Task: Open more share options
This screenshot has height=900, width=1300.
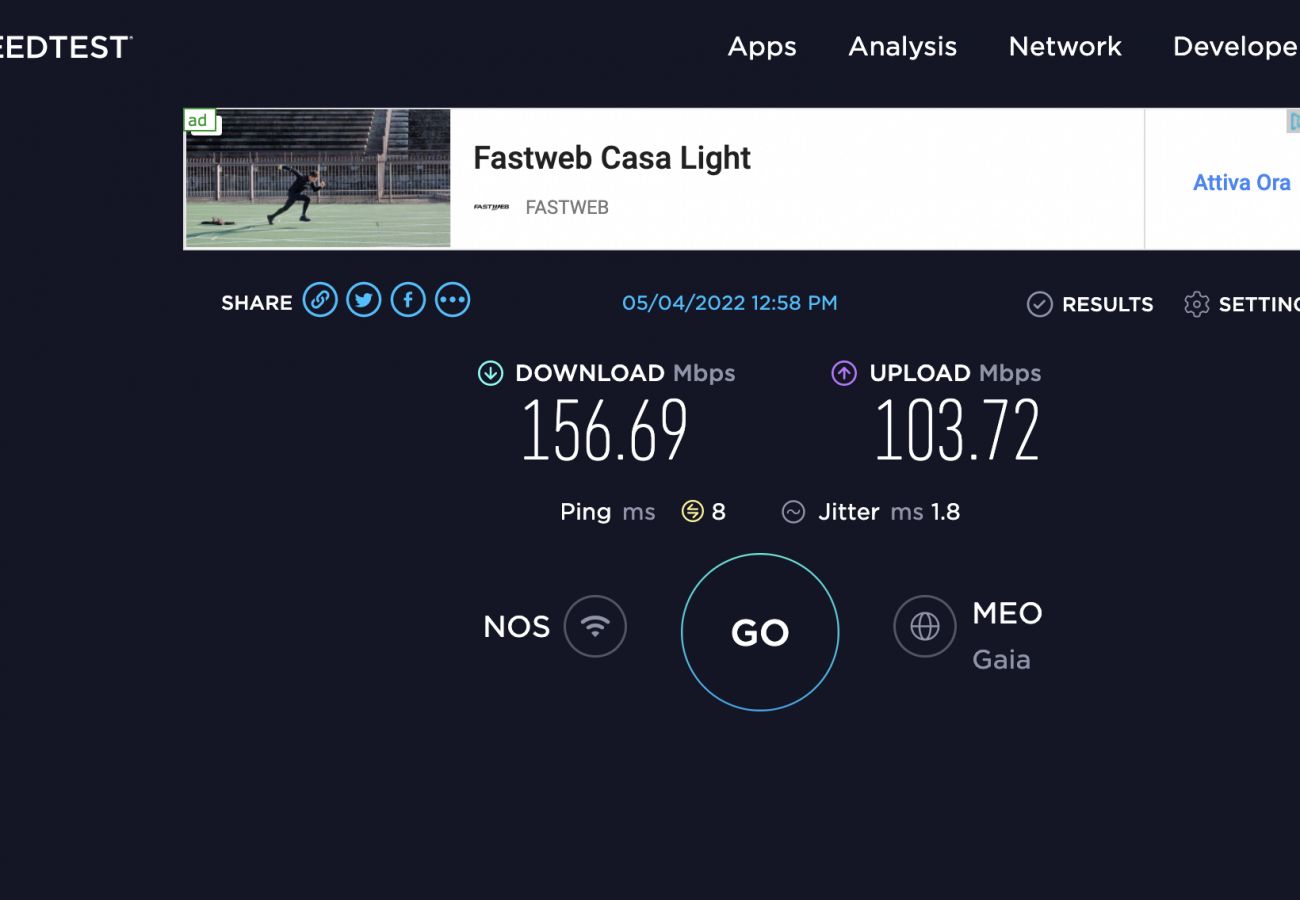Action: (x=452, y=300)
